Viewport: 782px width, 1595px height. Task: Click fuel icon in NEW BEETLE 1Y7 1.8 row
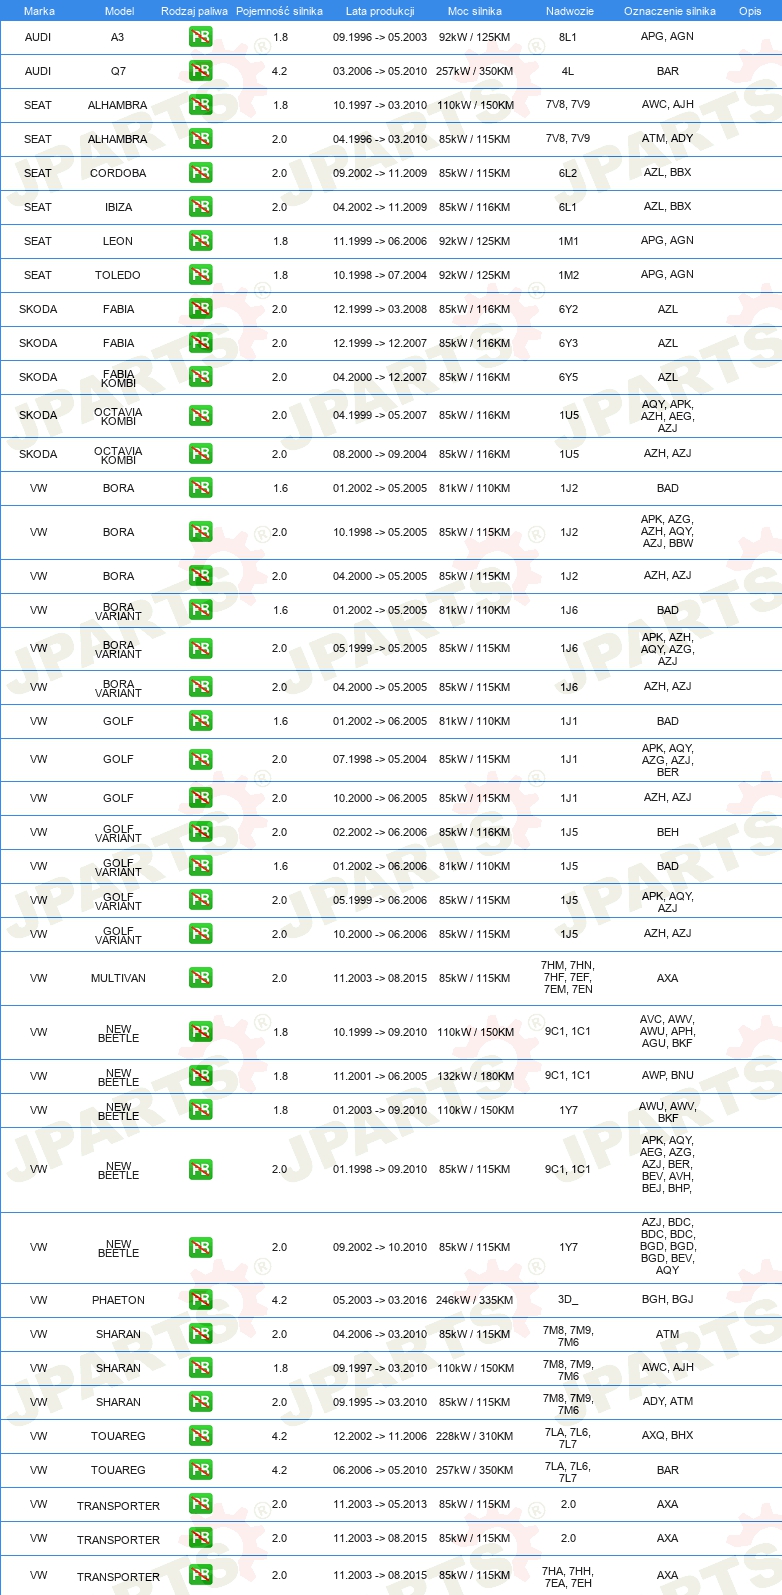point(200,1110)
